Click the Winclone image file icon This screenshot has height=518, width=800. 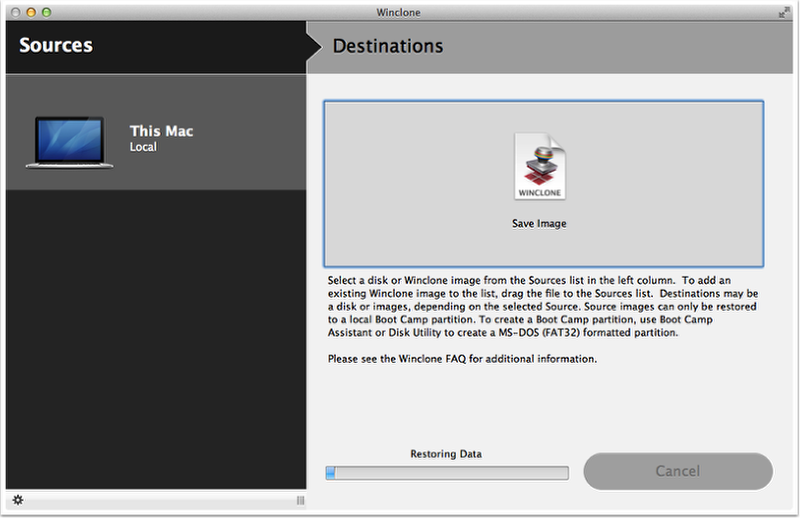click(x=539, y=167)
